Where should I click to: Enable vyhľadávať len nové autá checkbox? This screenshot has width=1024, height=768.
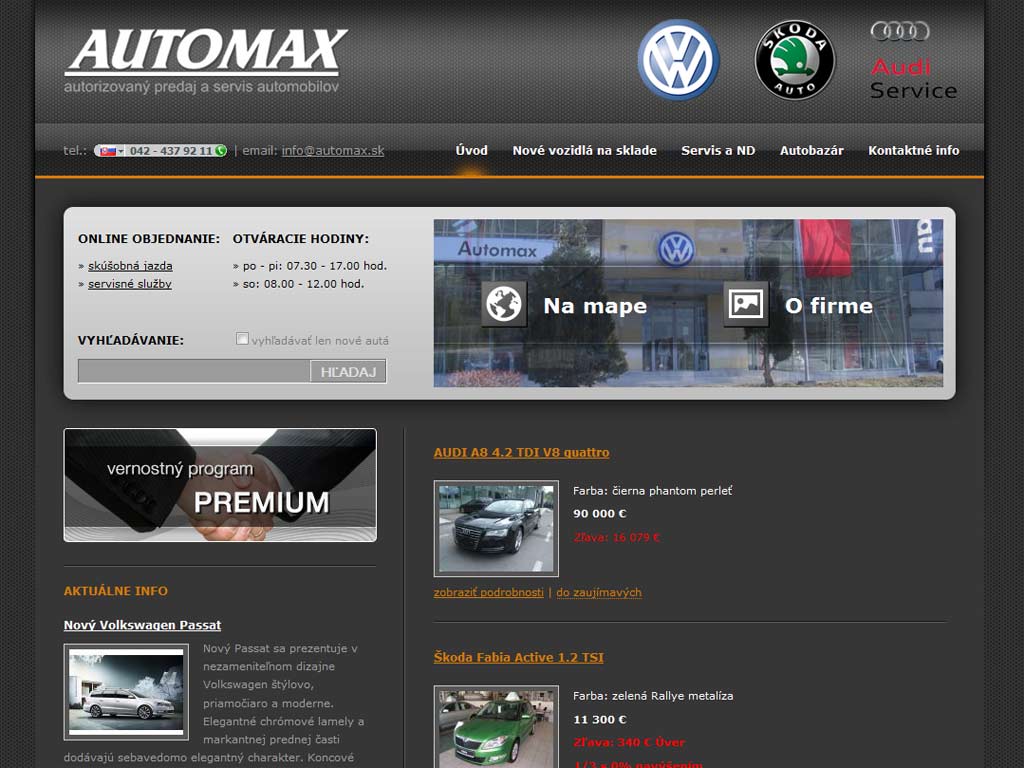coord(242,339)
